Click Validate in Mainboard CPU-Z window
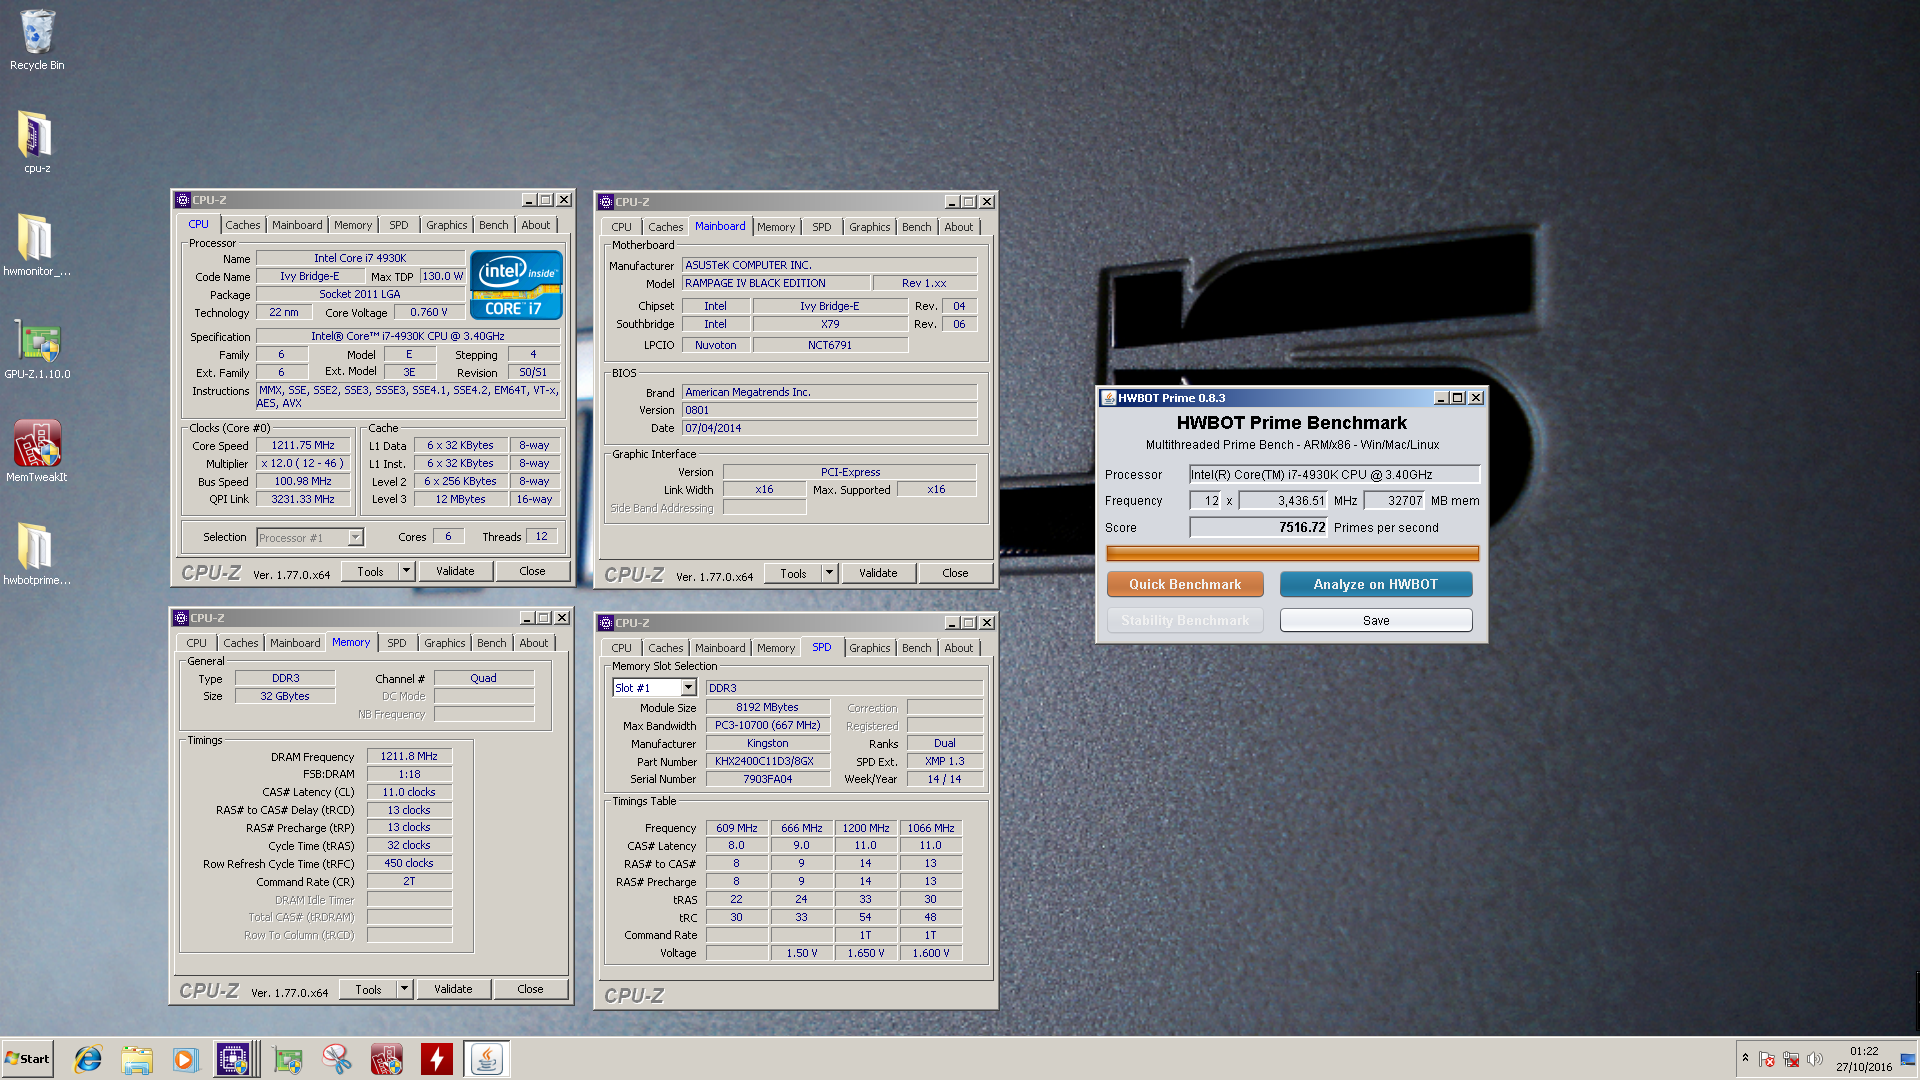 click(x=878, y=574)
